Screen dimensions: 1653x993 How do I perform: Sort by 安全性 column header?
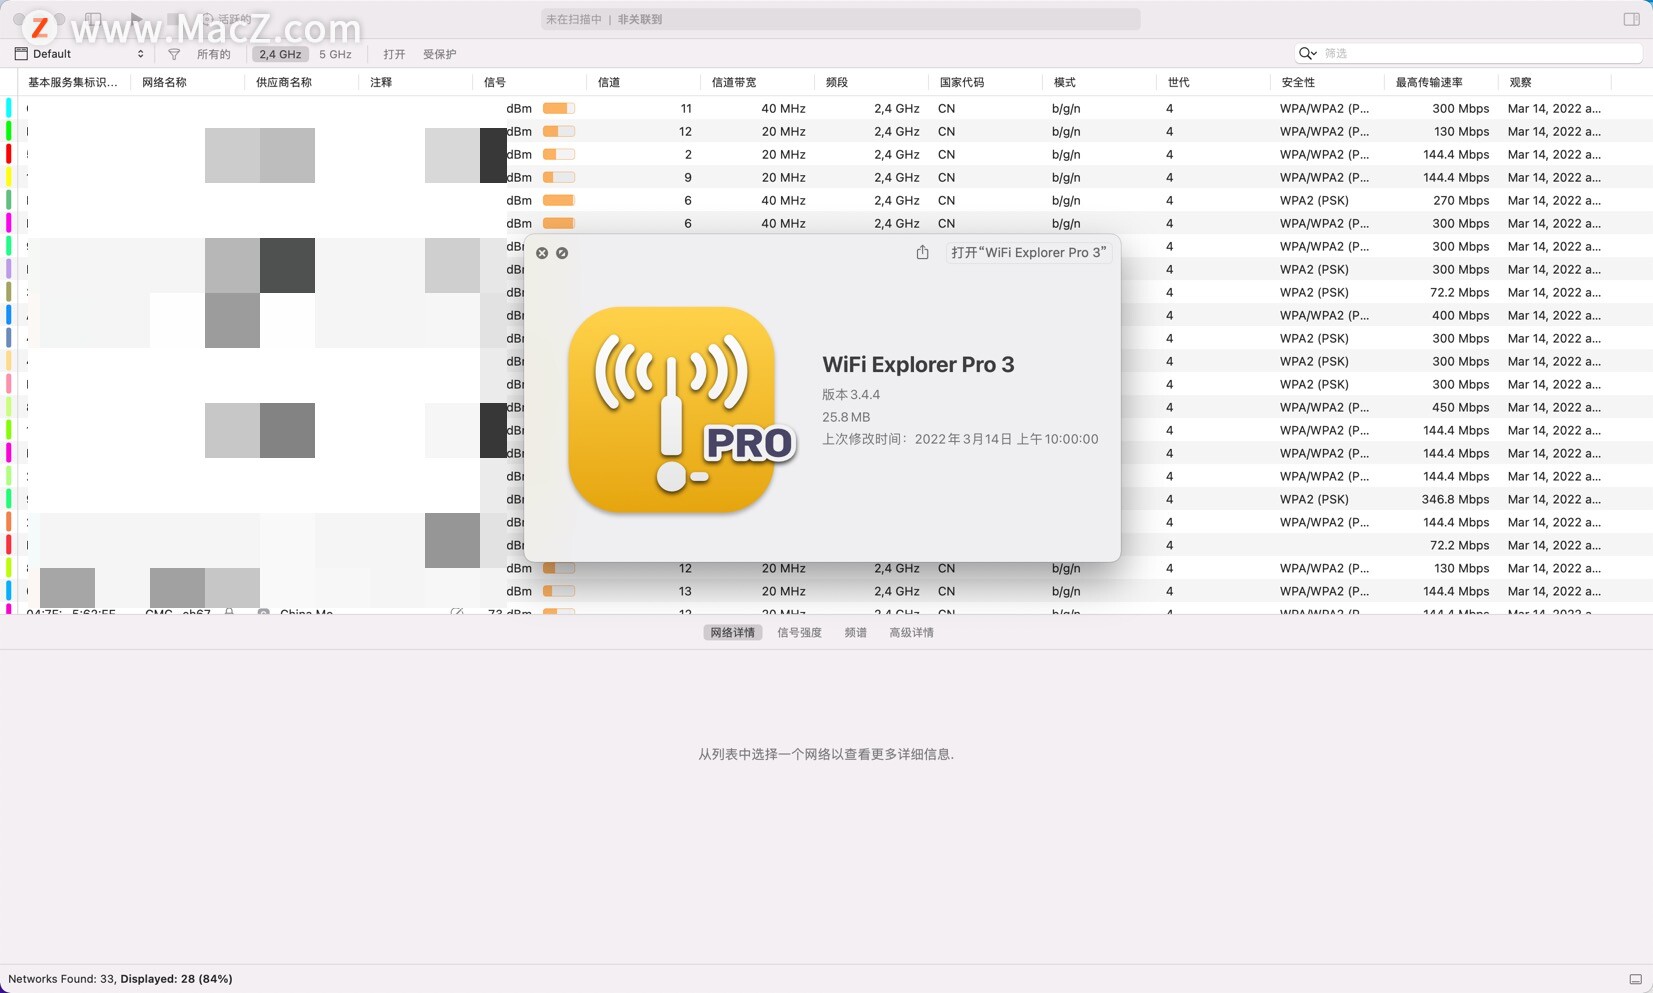(1298, 82)
